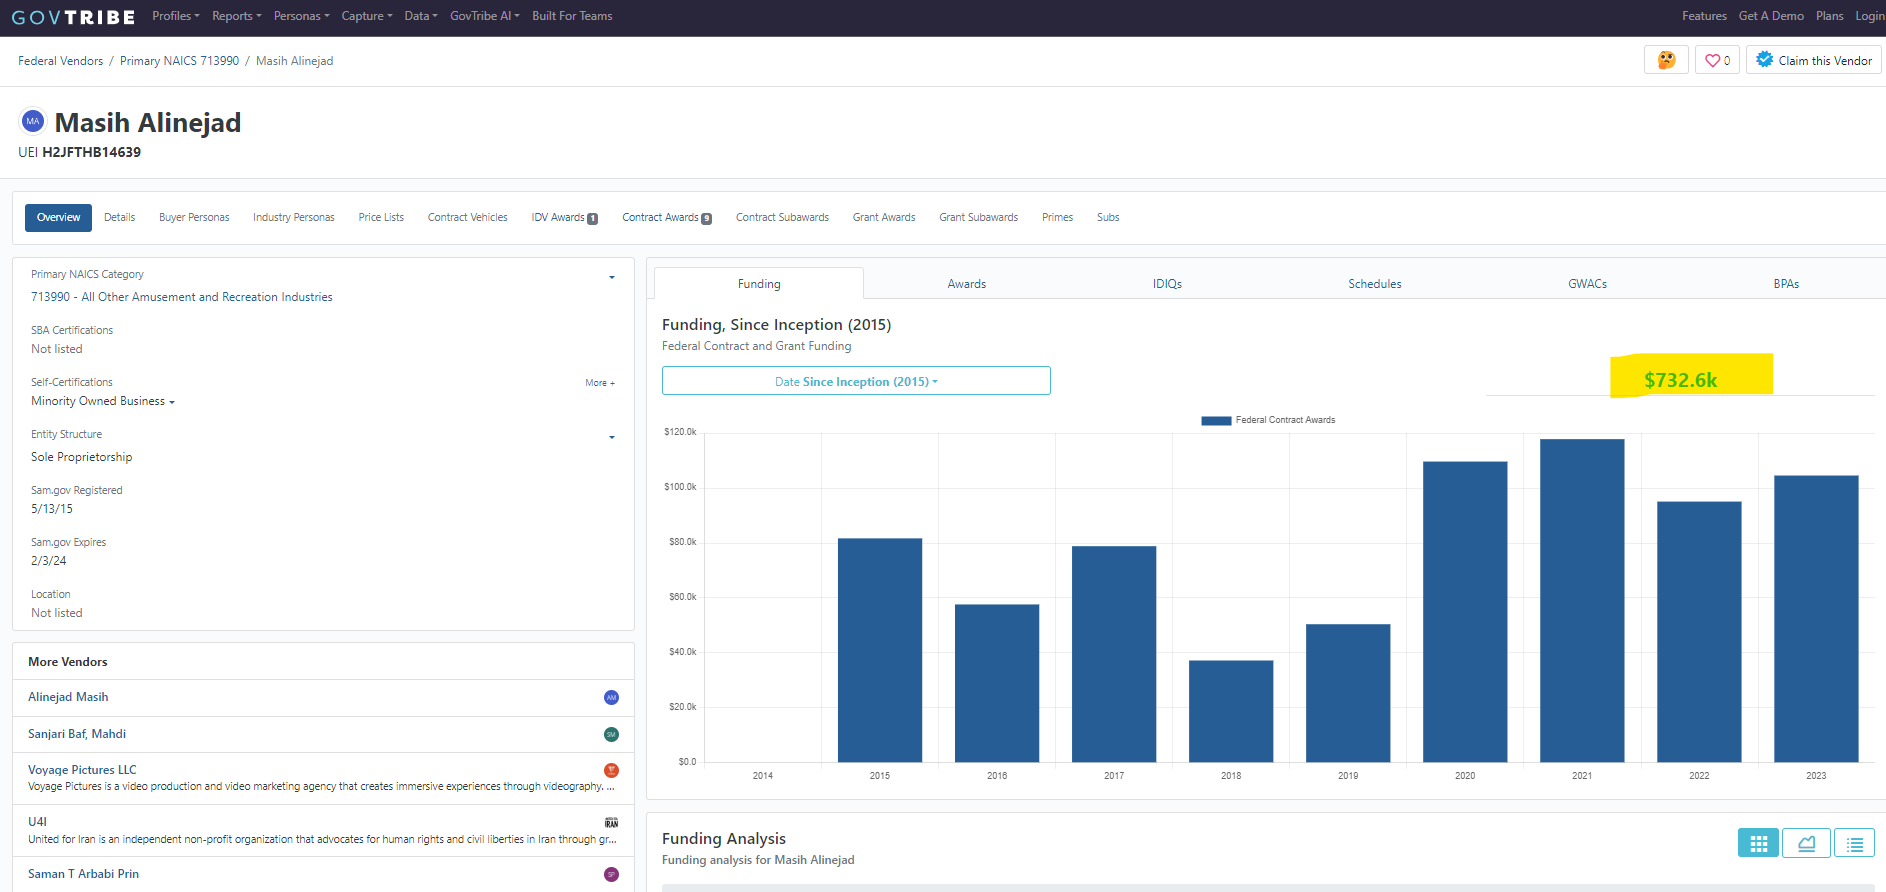Open the Primes tab

(1057, 218)
